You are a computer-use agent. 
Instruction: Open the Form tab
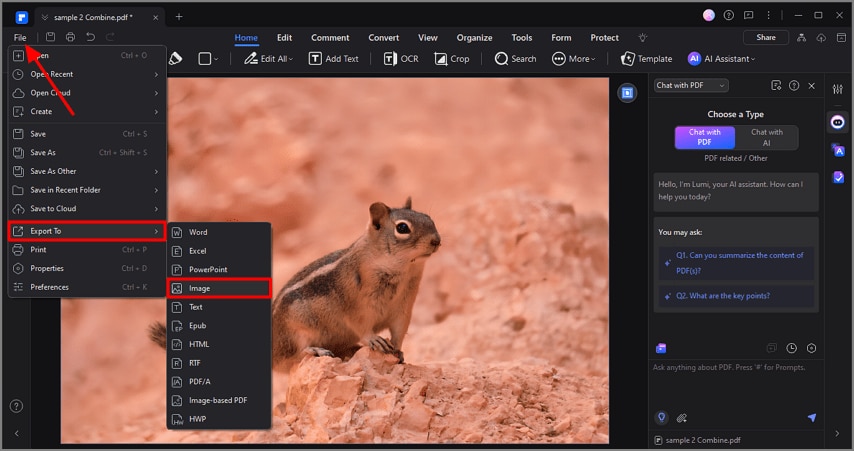(x=561, y=38)
